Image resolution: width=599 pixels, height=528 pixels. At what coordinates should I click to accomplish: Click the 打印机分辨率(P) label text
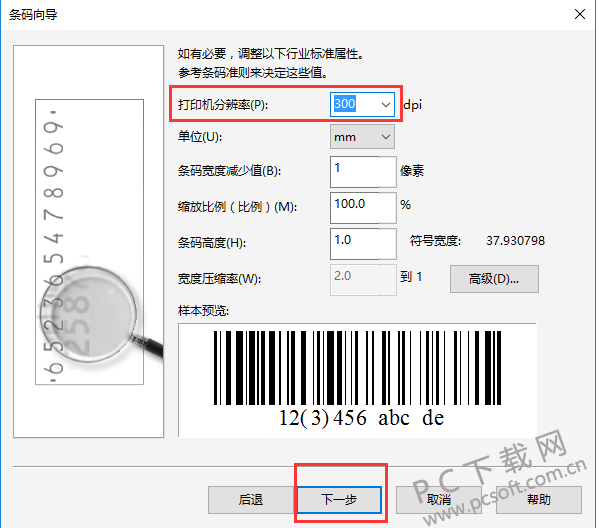223,105
